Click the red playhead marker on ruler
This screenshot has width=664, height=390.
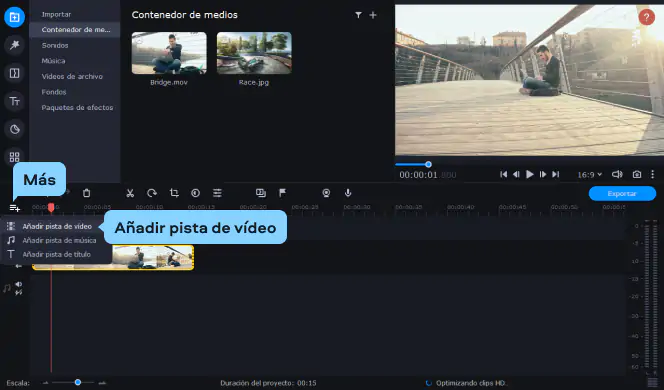tap(51, 207)
